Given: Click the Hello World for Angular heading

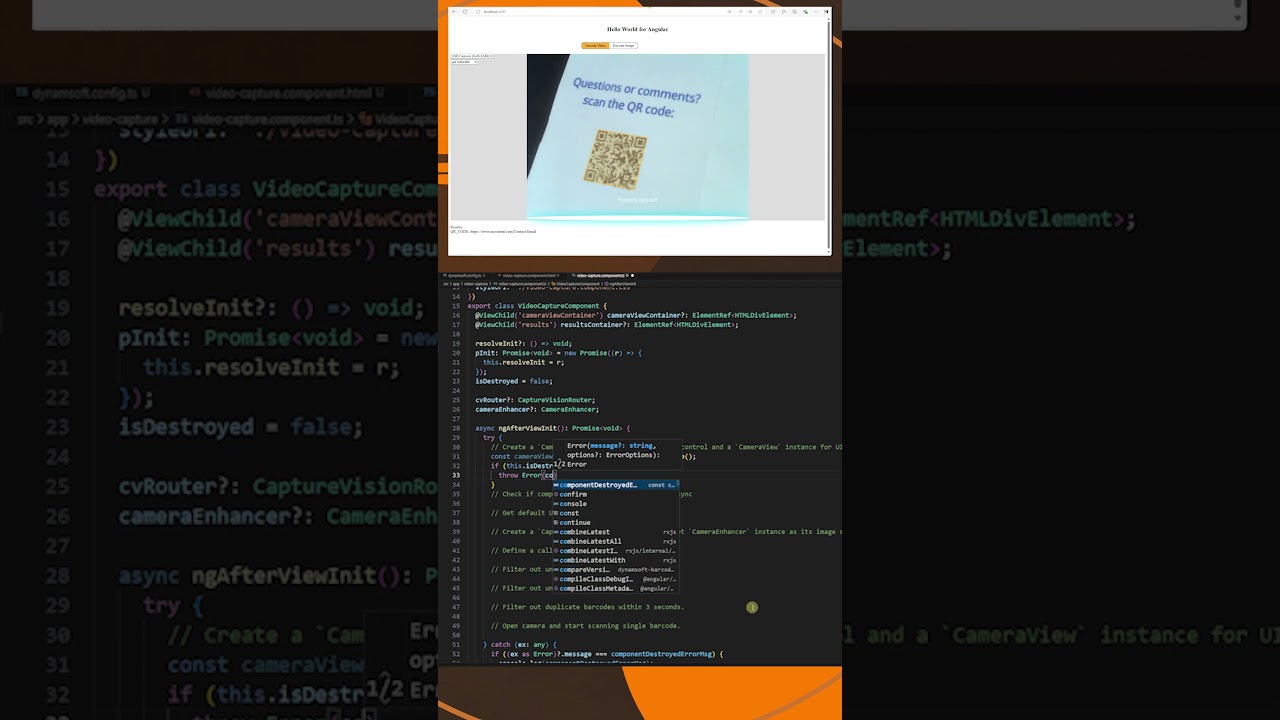Looking at the screenshot, I should click(x=637, y=29).
